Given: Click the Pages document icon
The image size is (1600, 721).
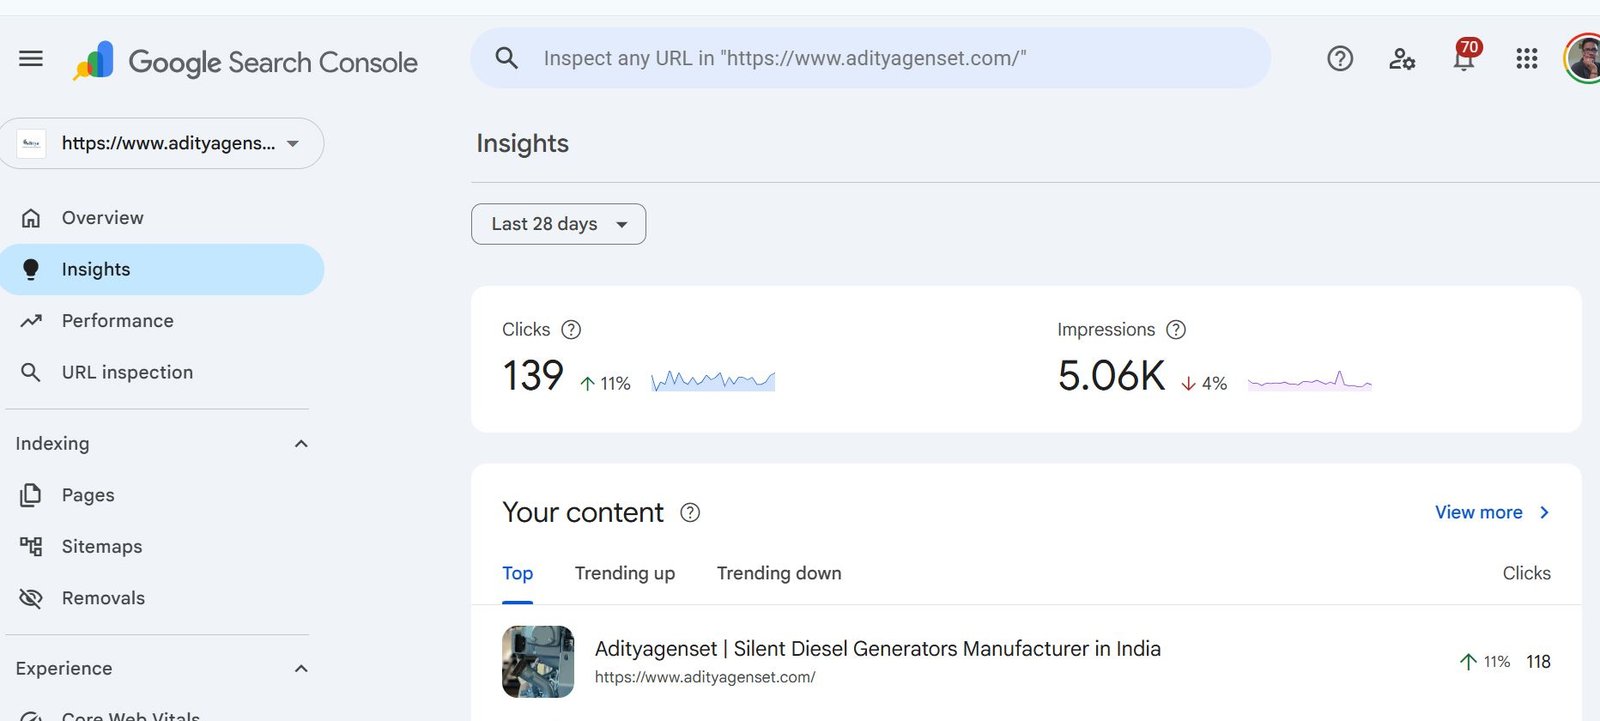Looking at the screenshot, I should coord(31,495).
